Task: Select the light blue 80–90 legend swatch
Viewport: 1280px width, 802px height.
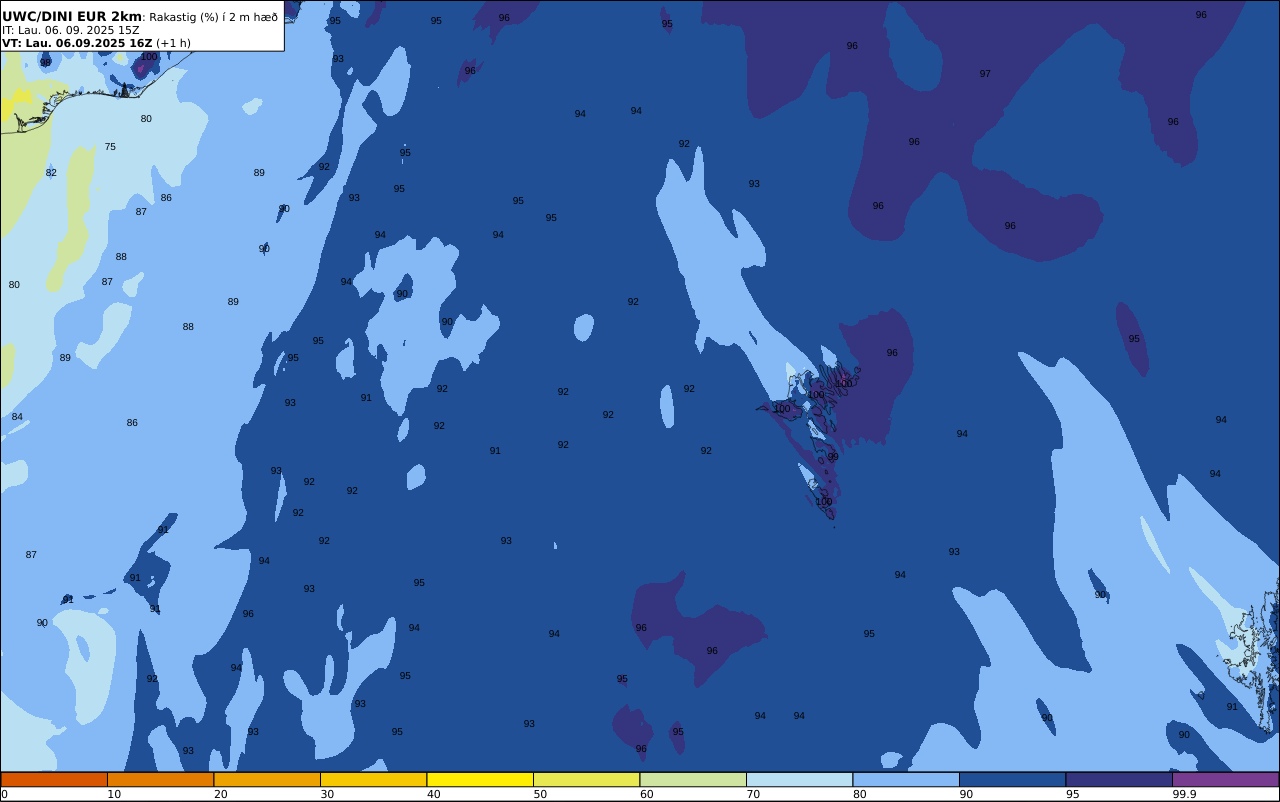Action: pos(906,779)
